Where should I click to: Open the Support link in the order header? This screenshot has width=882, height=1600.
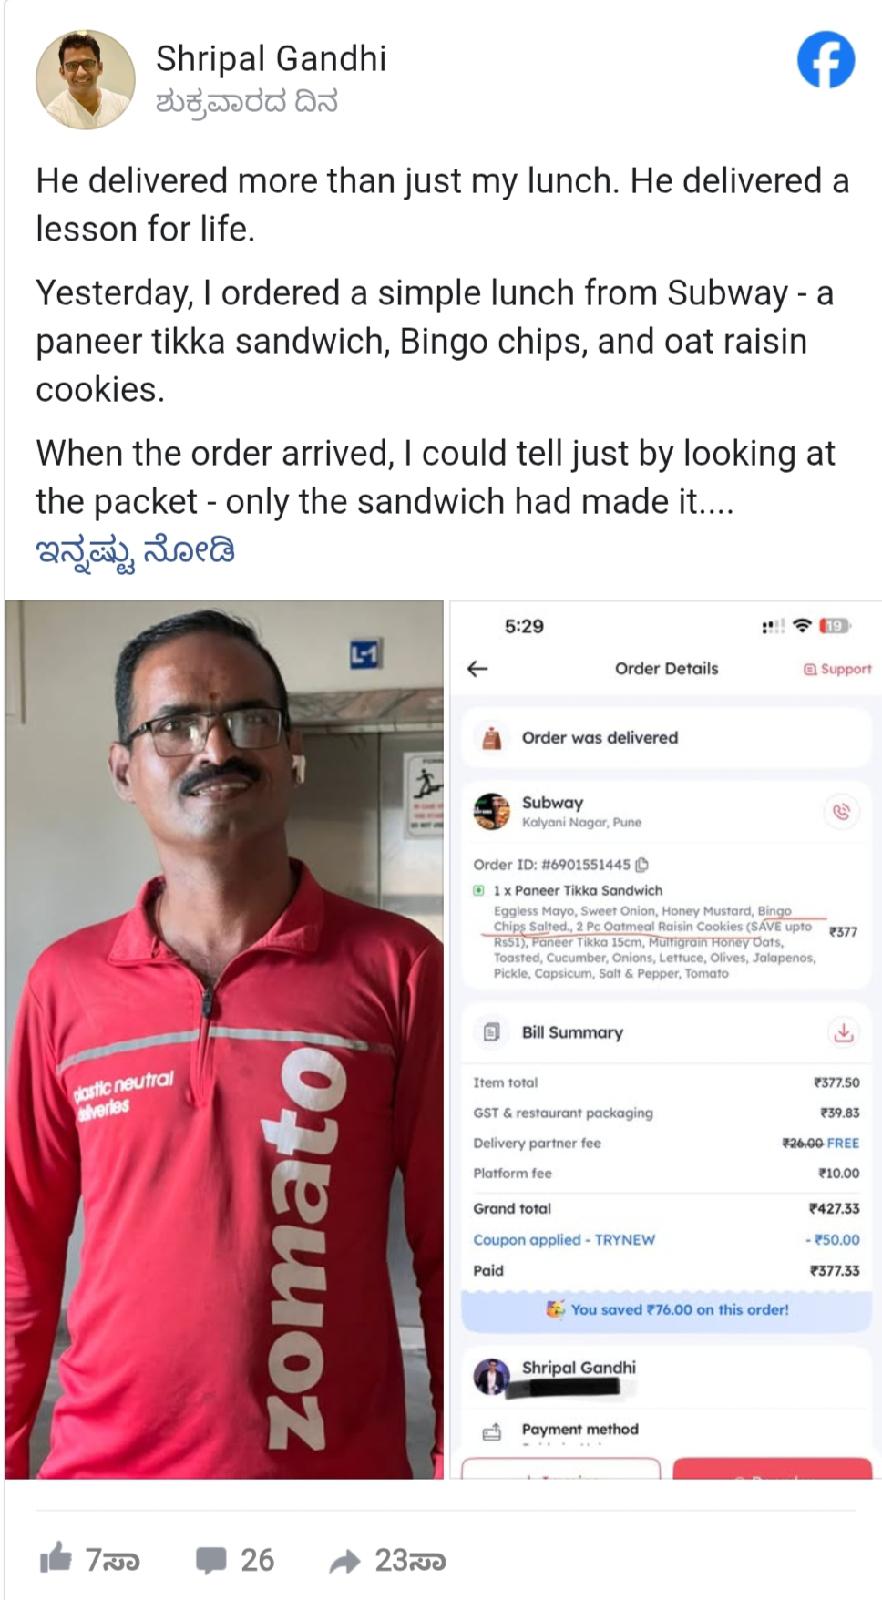tap(838, 669)
